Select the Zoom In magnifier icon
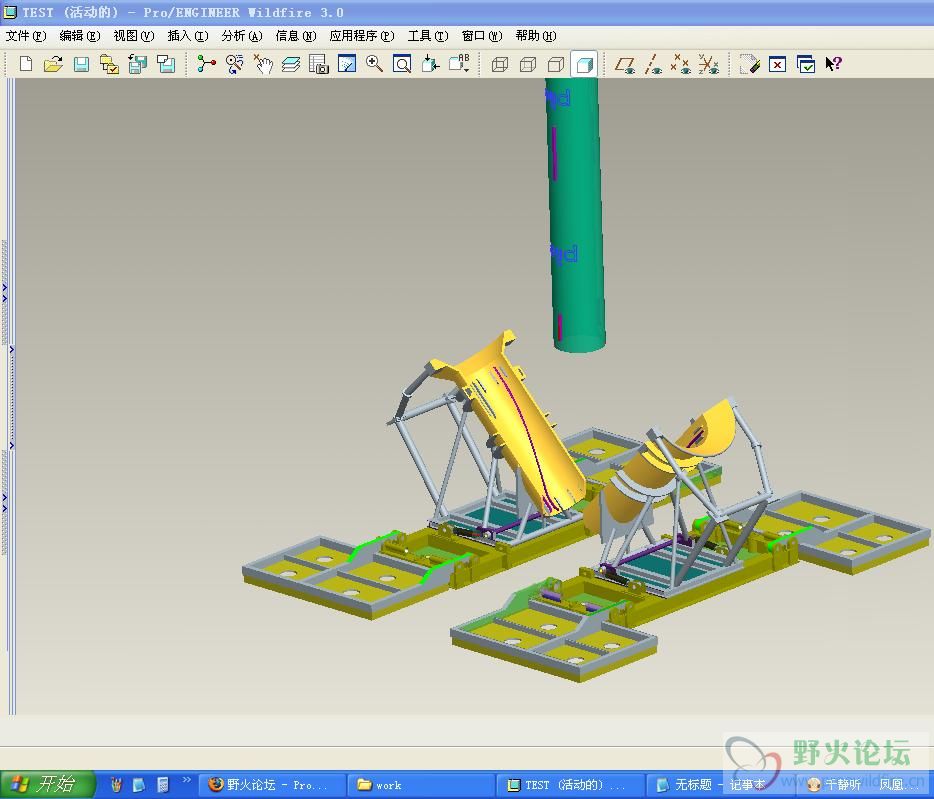This screenshot has width=934, height=799. pyautogui.click(x=374, y=64)
